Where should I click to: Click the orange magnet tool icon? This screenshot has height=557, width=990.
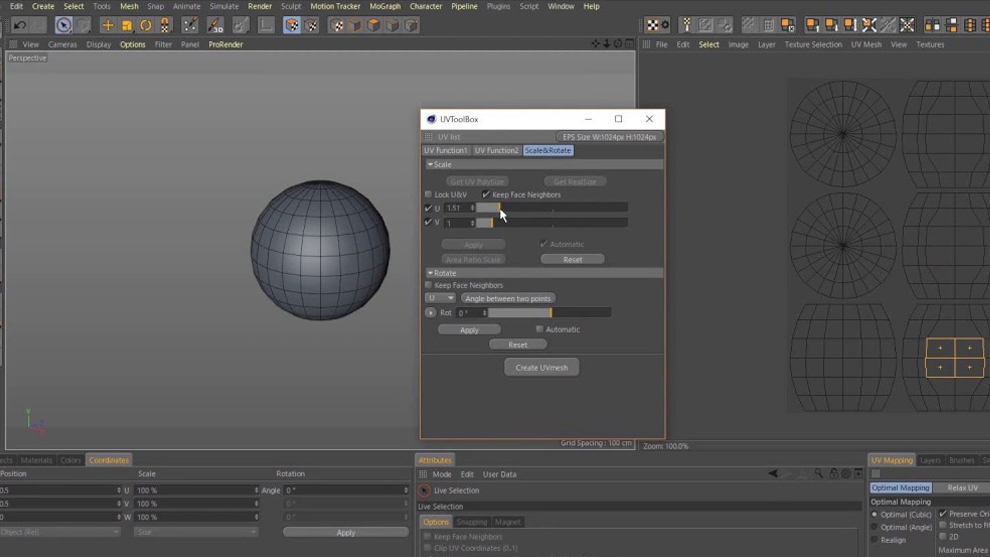tap(165, 25)
